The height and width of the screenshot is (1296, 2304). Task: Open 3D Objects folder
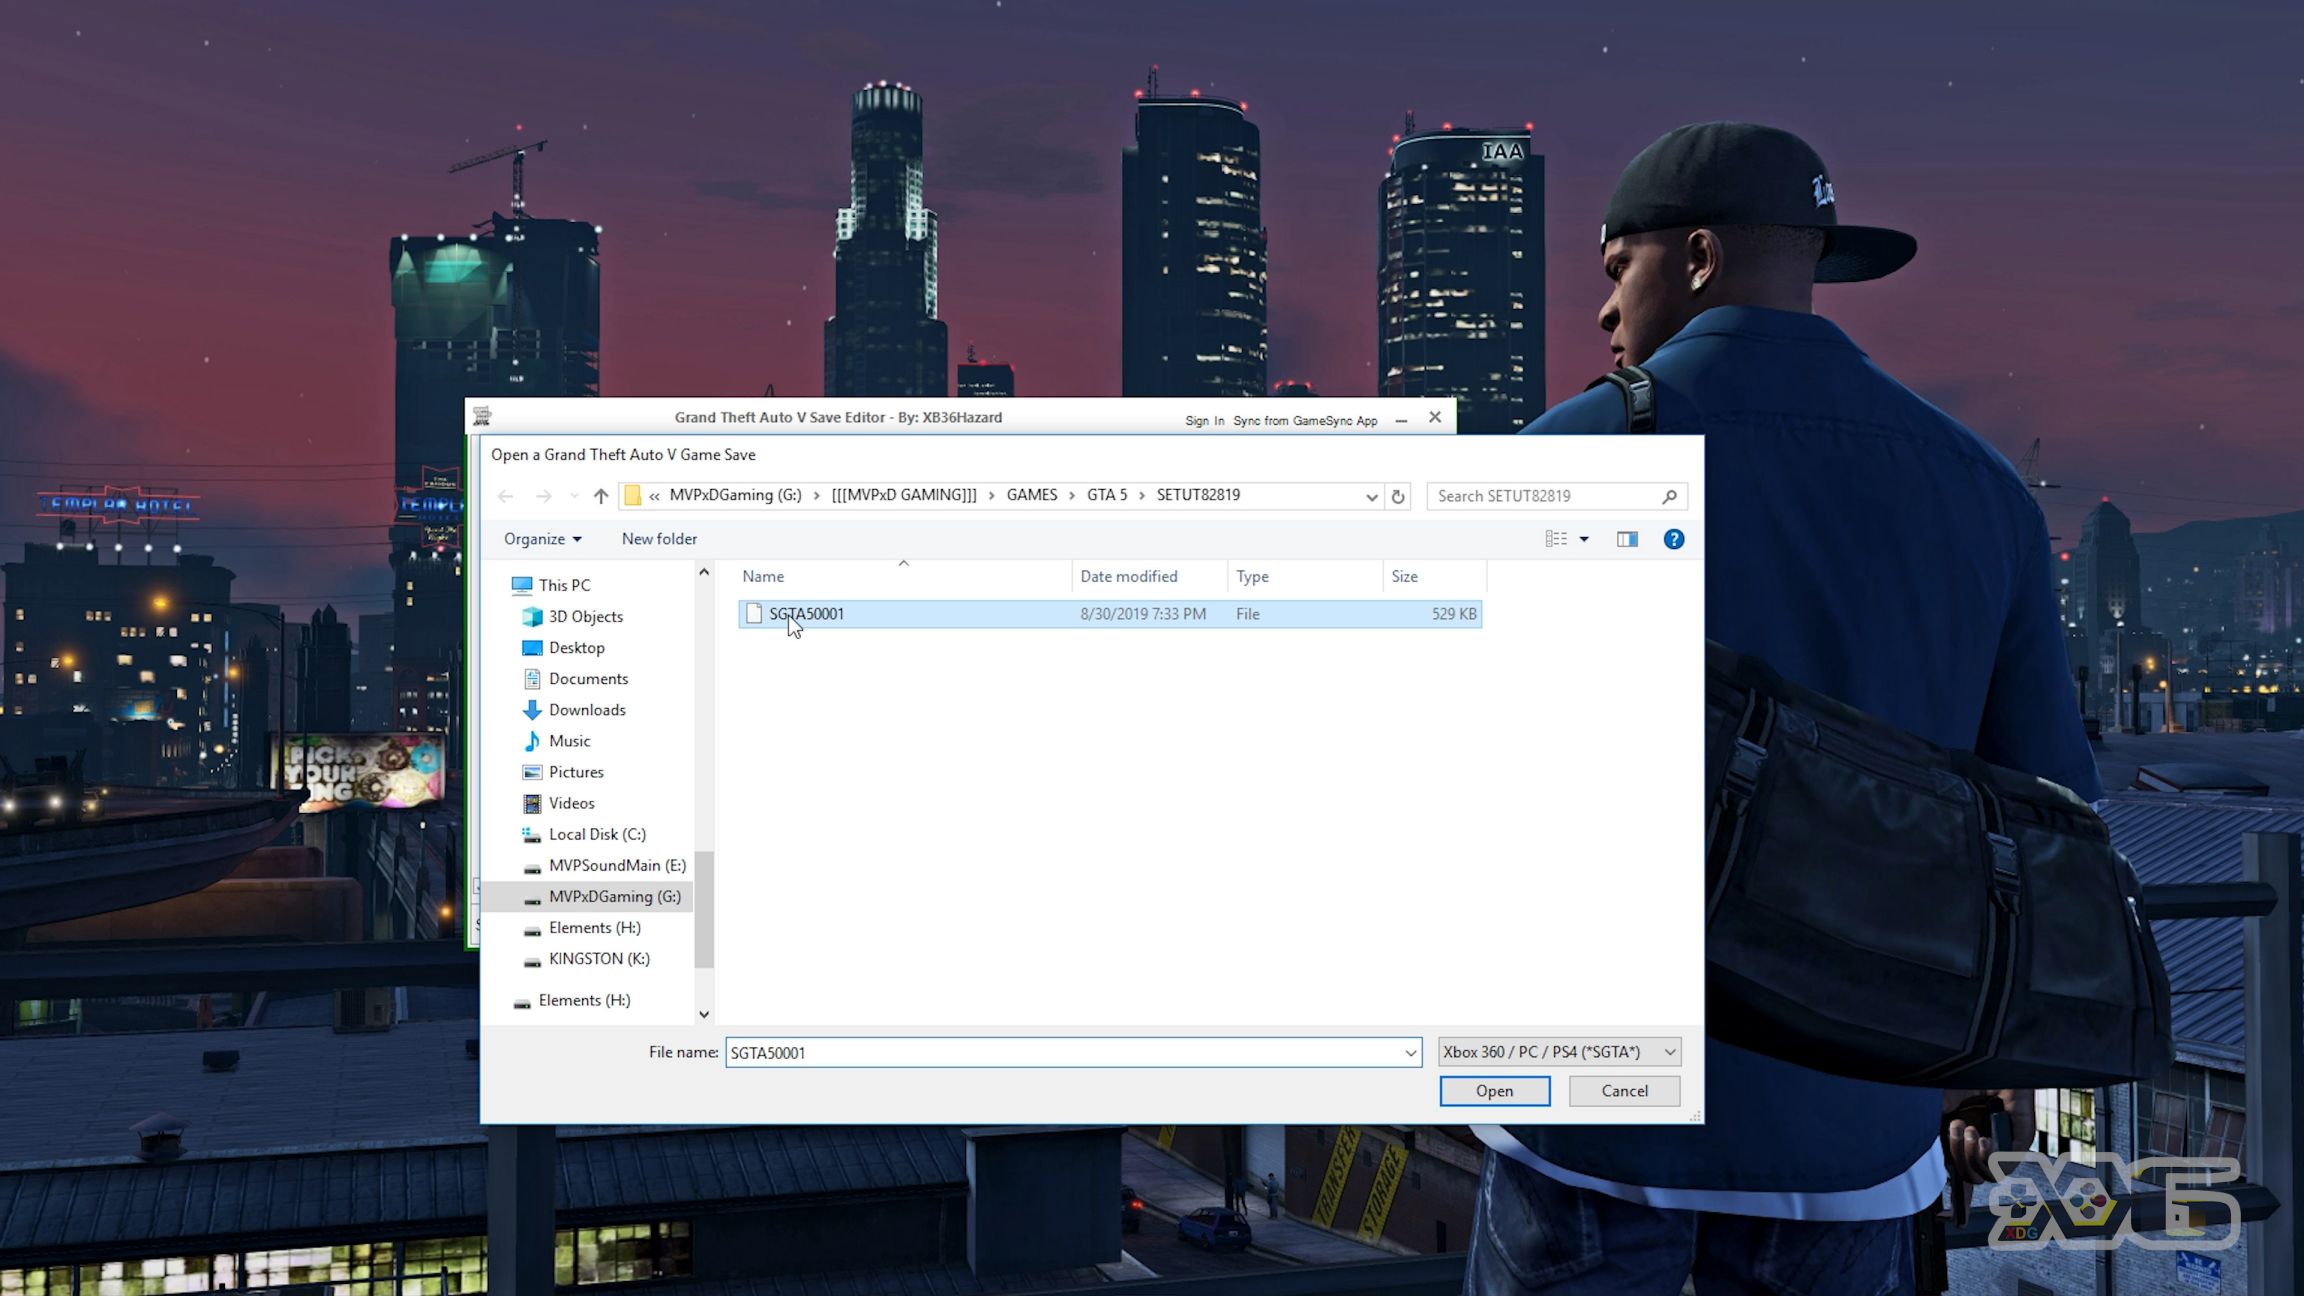[585, 616]
